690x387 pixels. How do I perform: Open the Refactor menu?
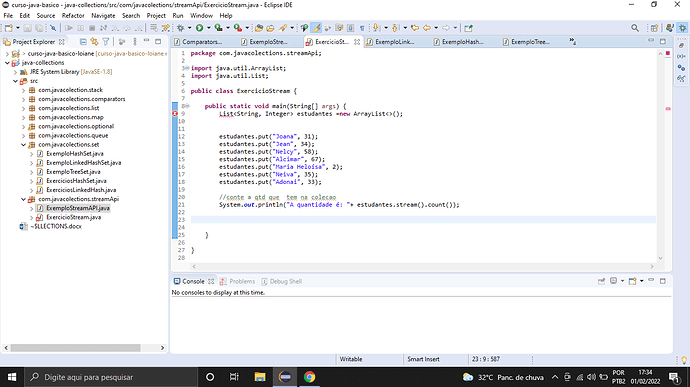click(x=73, y=15)
